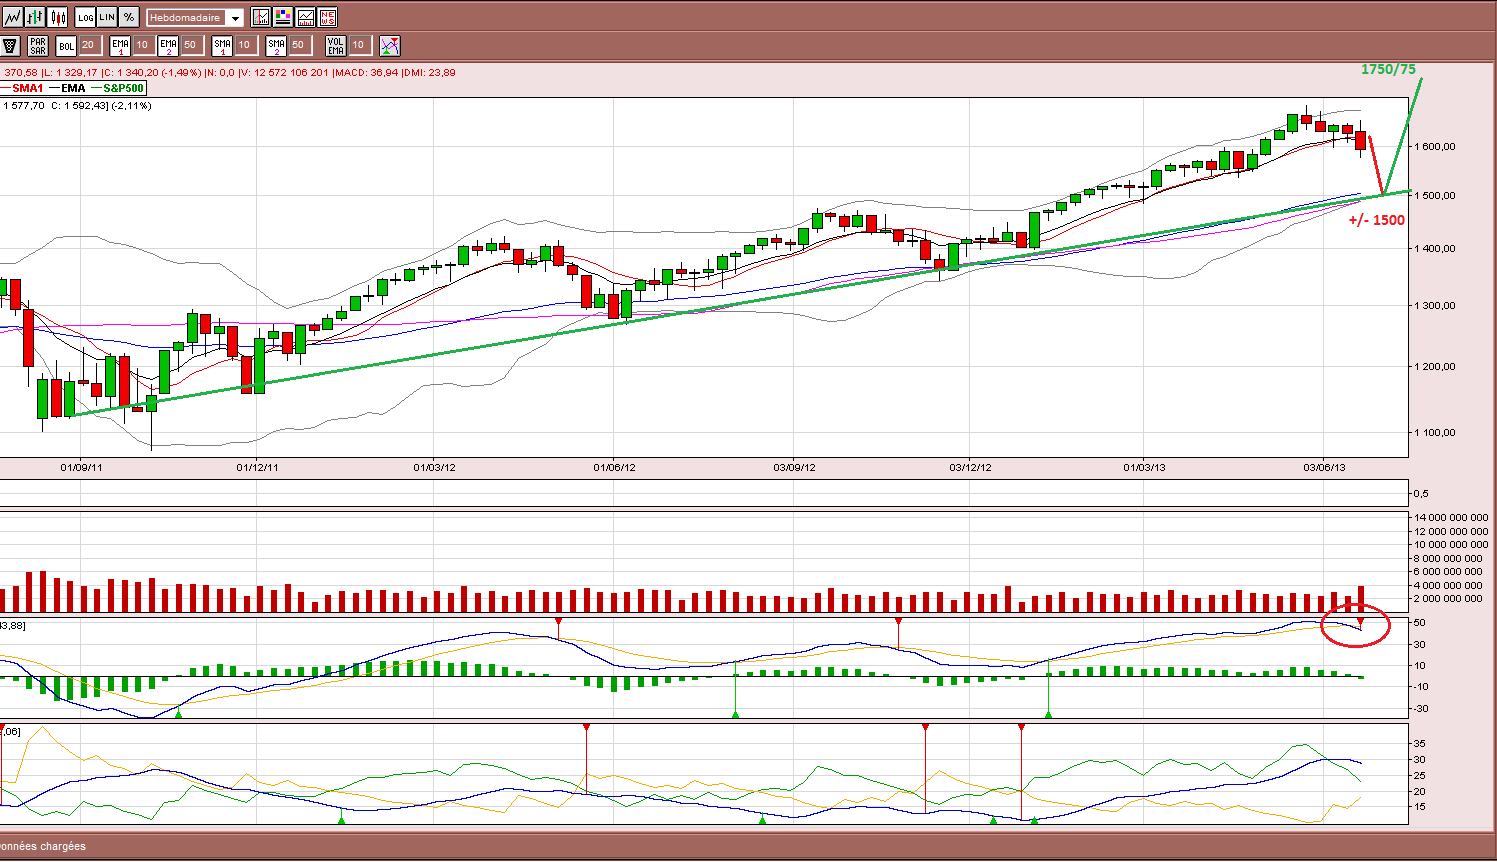This screenshot has width=1497, height=862.
Task: Edit the EMA 1 period field
Action: click(x=142, y=45)
